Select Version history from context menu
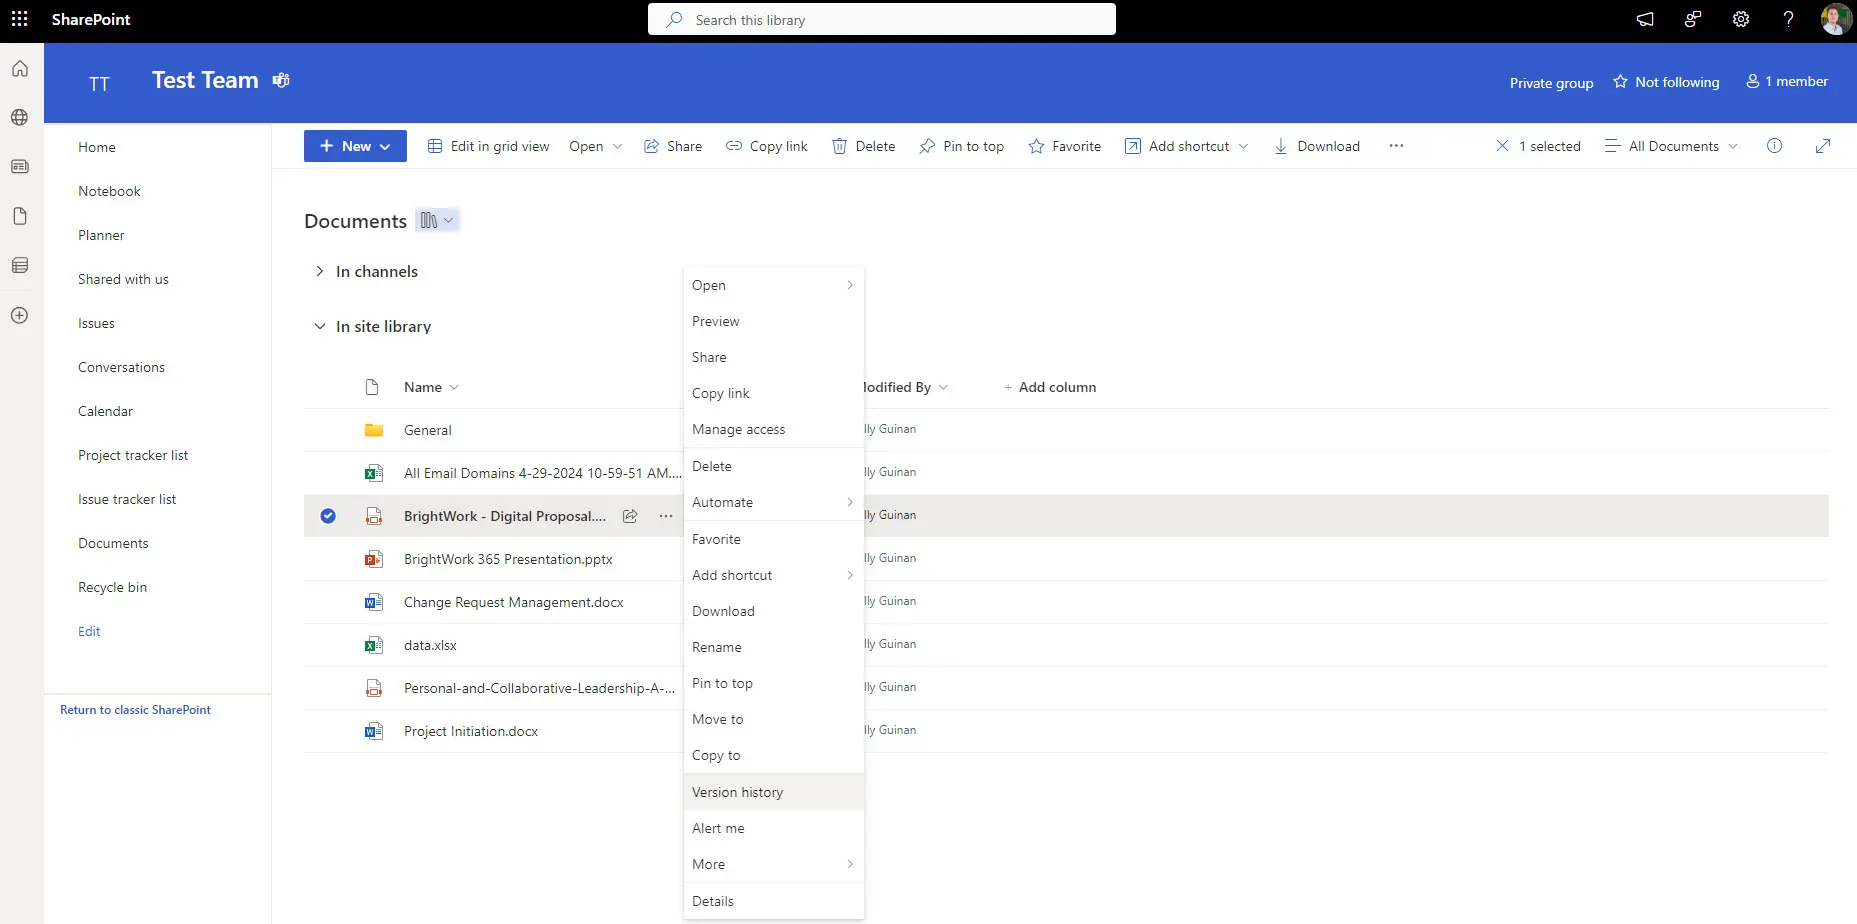This screenshot has height=924, width=1857. [x=737, y=792]
